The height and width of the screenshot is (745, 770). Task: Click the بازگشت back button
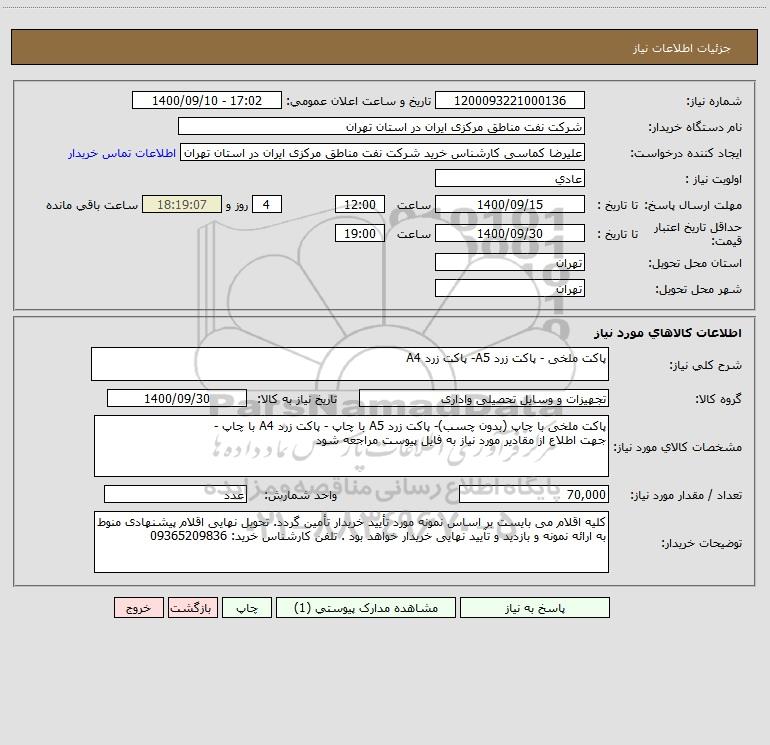tap(192, 608)
